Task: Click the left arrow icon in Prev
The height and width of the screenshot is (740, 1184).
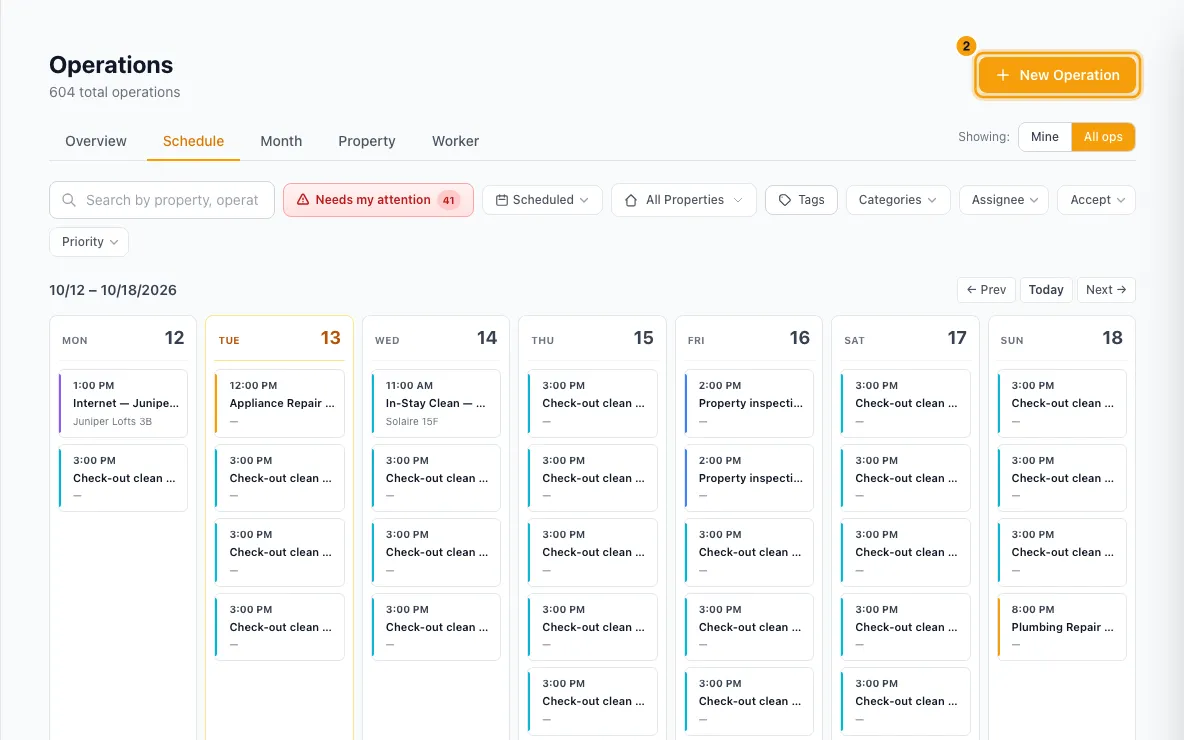Action: point(972,290)
